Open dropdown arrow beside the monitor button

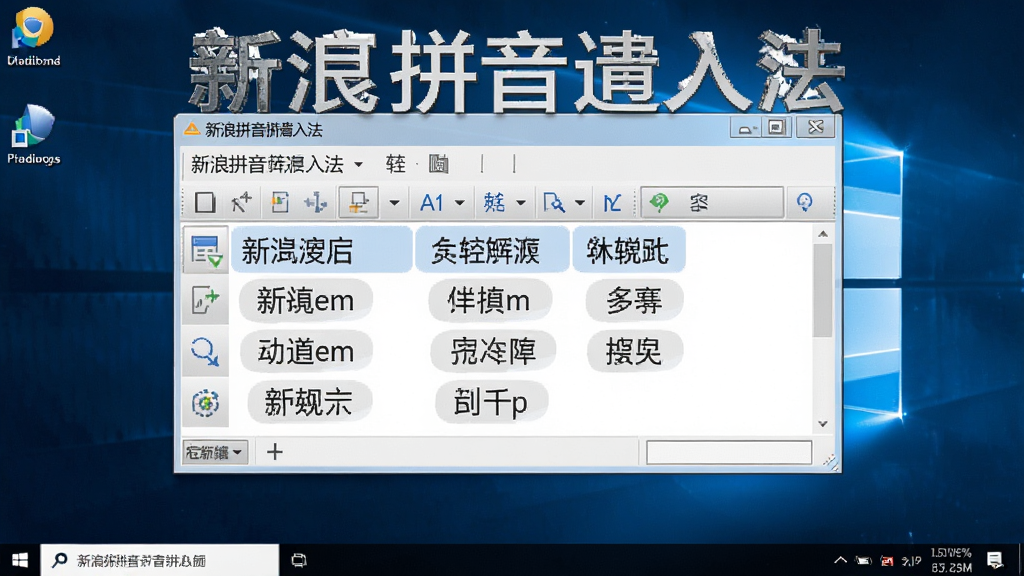[394, 202]
